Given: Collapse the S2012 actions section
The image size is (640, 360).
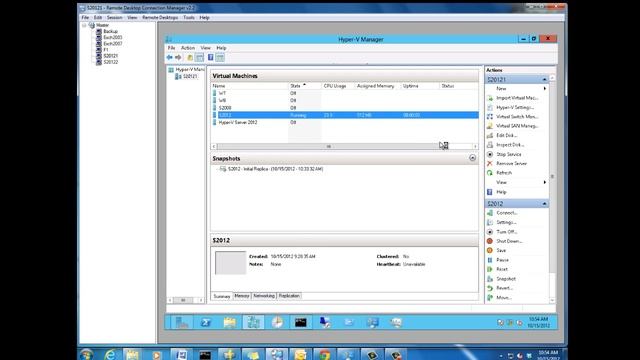Looking at the screenshot, I should [x=544, y=204].
